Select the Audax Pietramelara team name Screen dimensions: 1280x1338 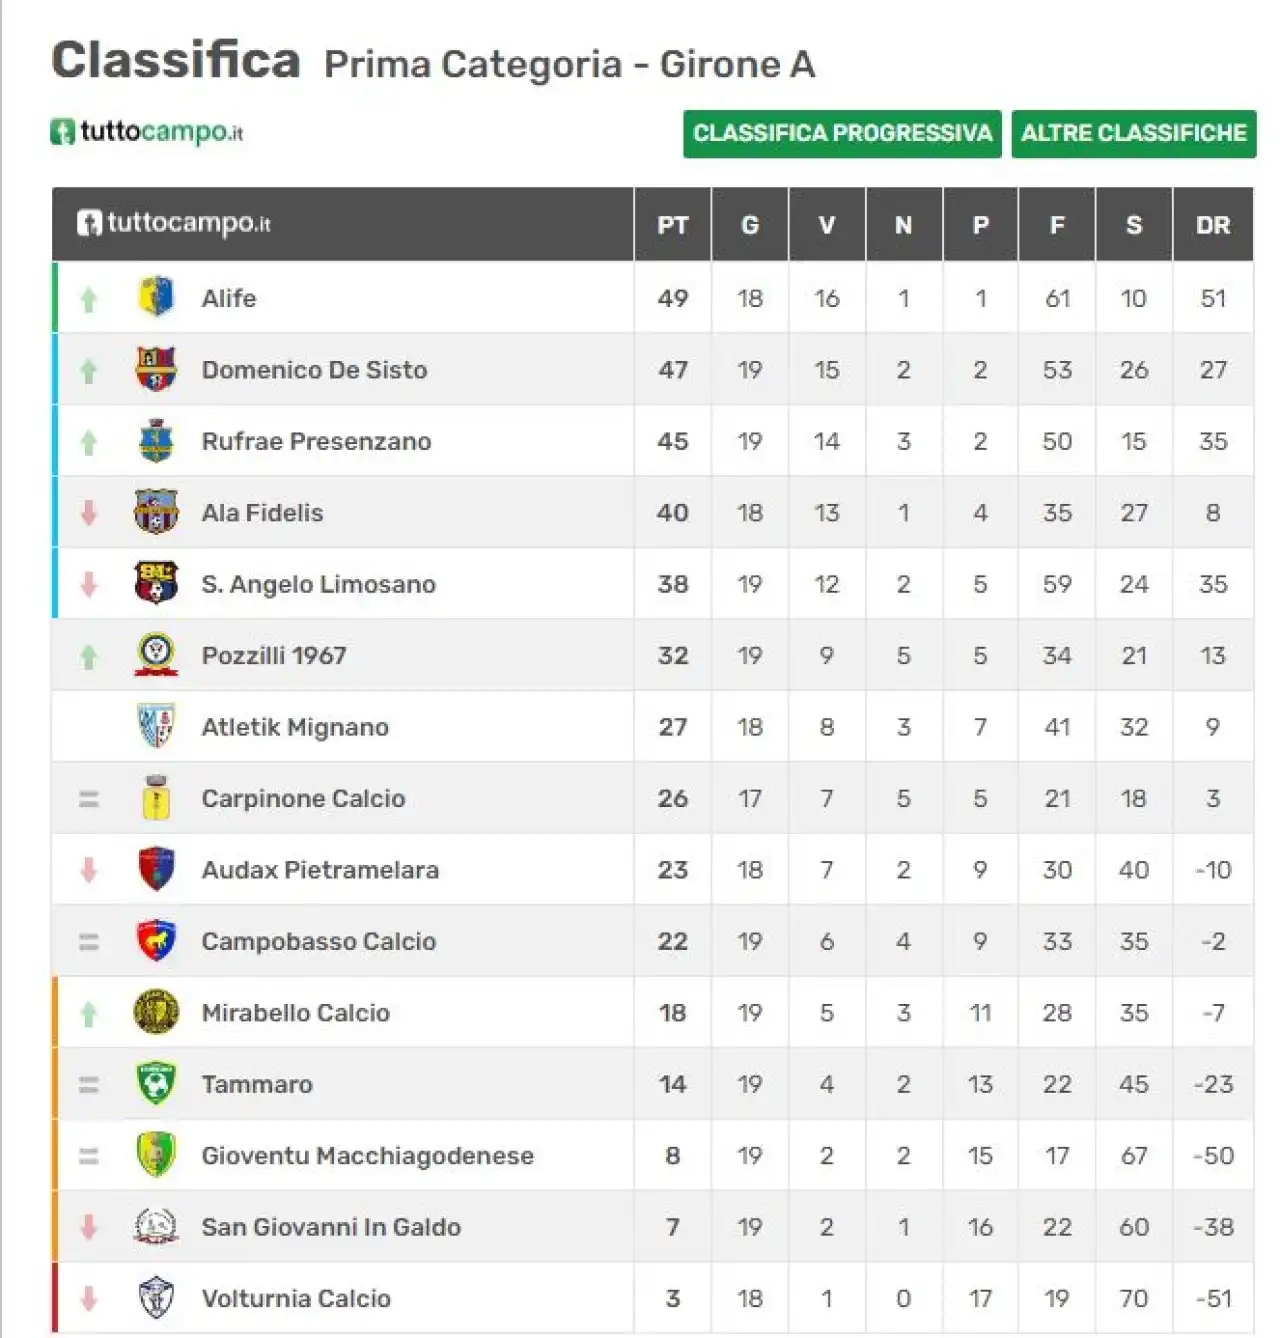(x=320, y=870)
